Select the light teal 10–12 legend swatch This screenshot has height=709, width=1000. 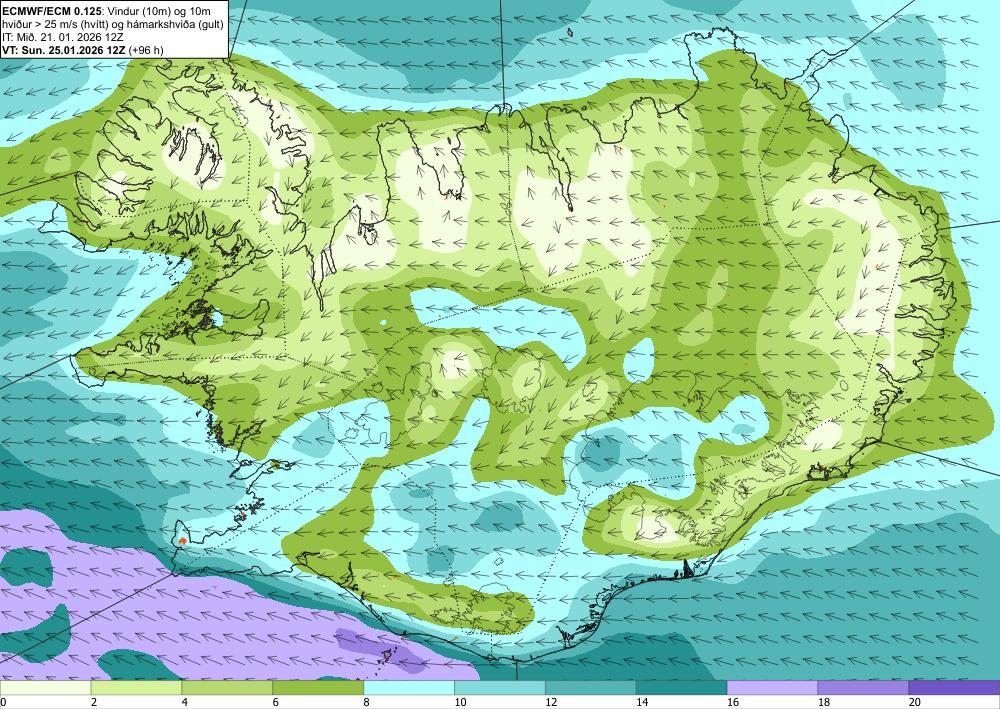pyautogui.click(x=499, y=688)
